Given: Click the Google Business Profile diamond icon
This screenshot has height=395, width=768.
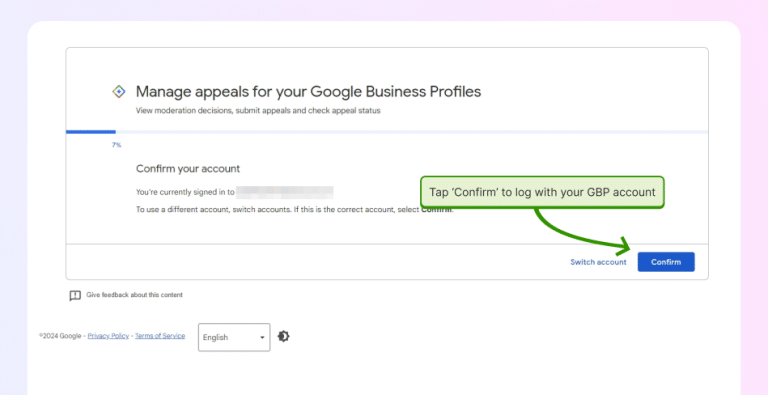Looking at the screenshot, I should pos(119,92).
